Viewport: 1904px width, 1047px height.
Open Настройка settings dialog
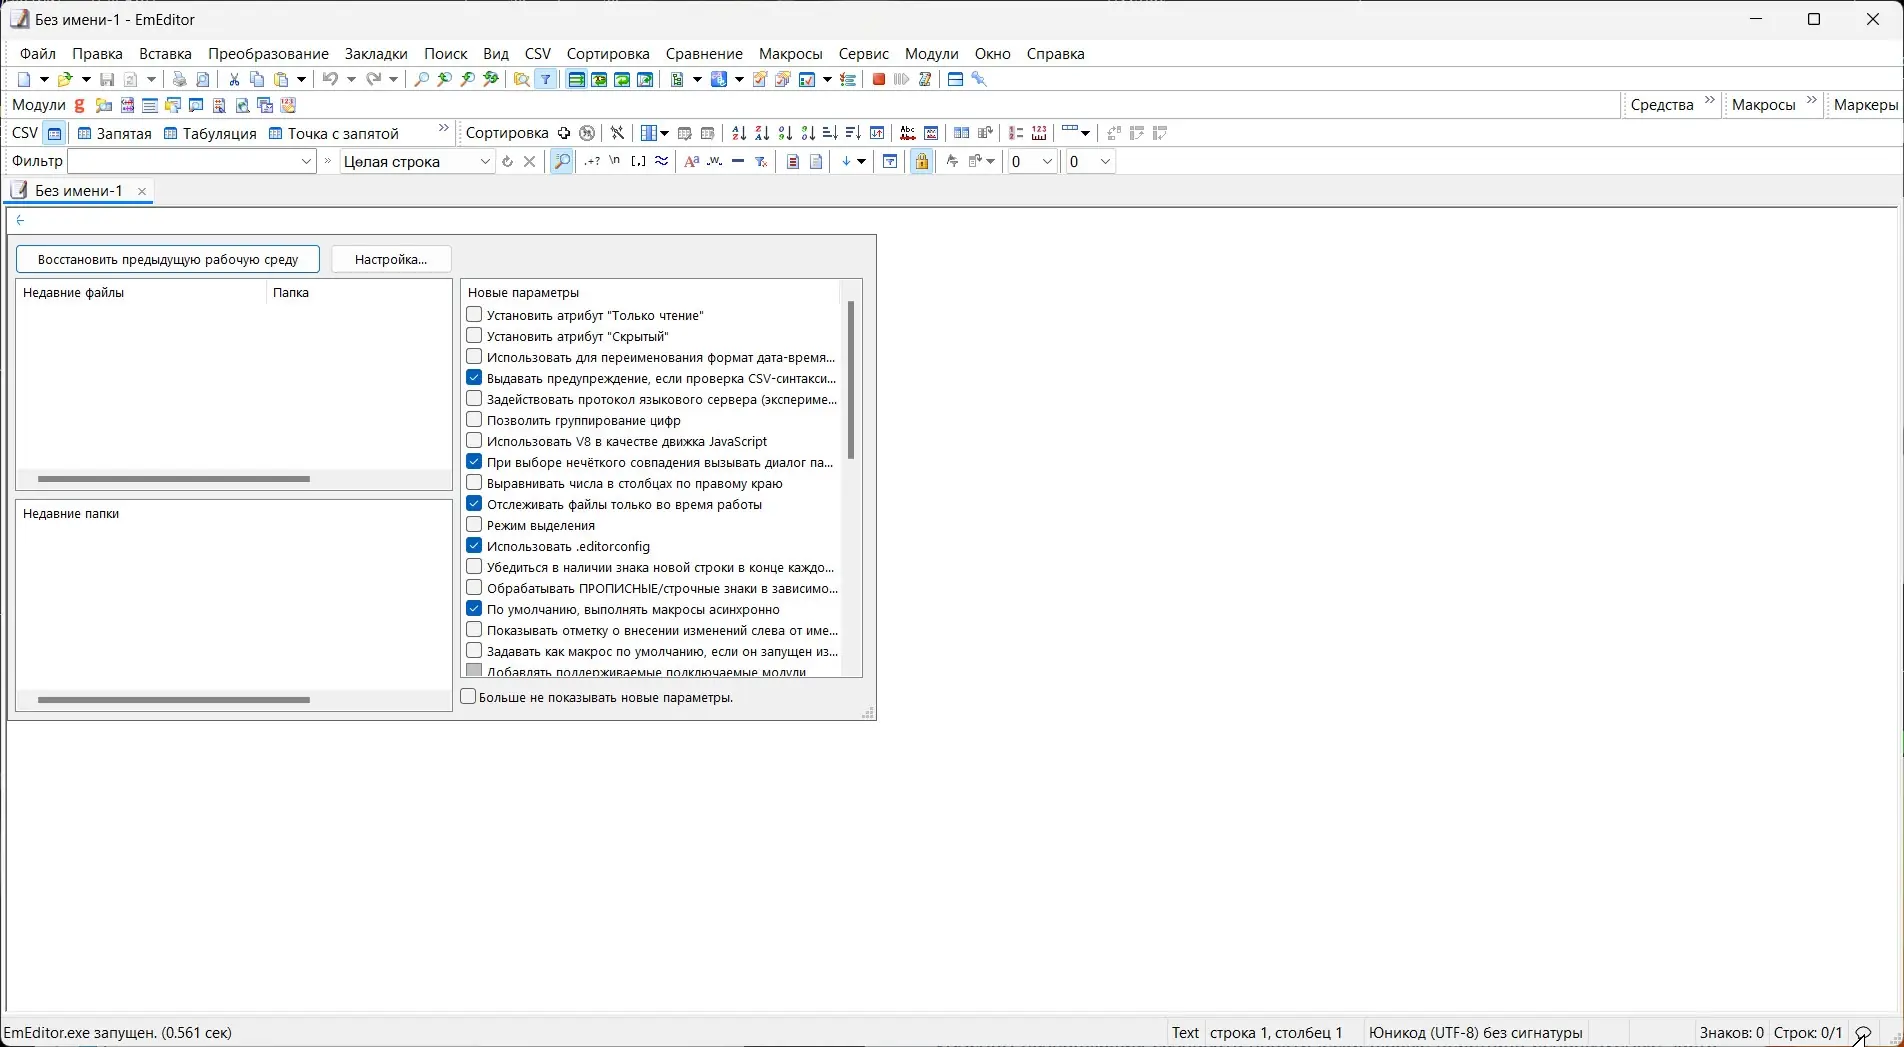[x=390, y=259]
